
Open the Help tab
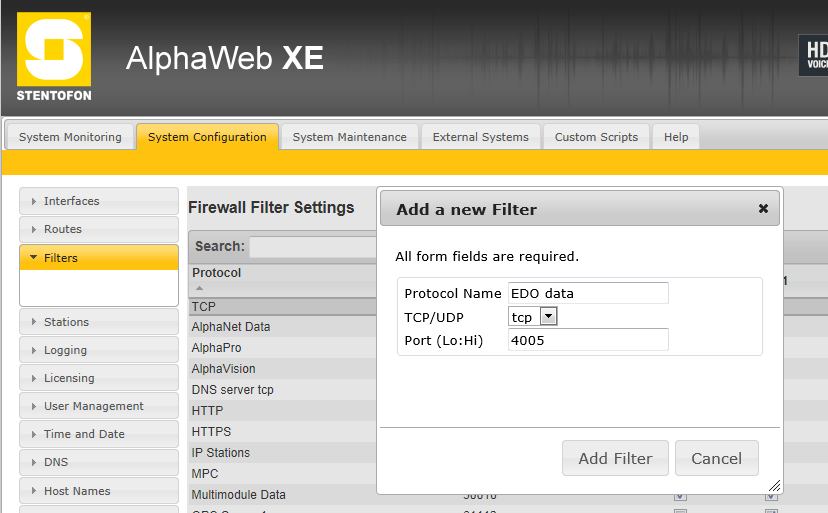[676, 137]
